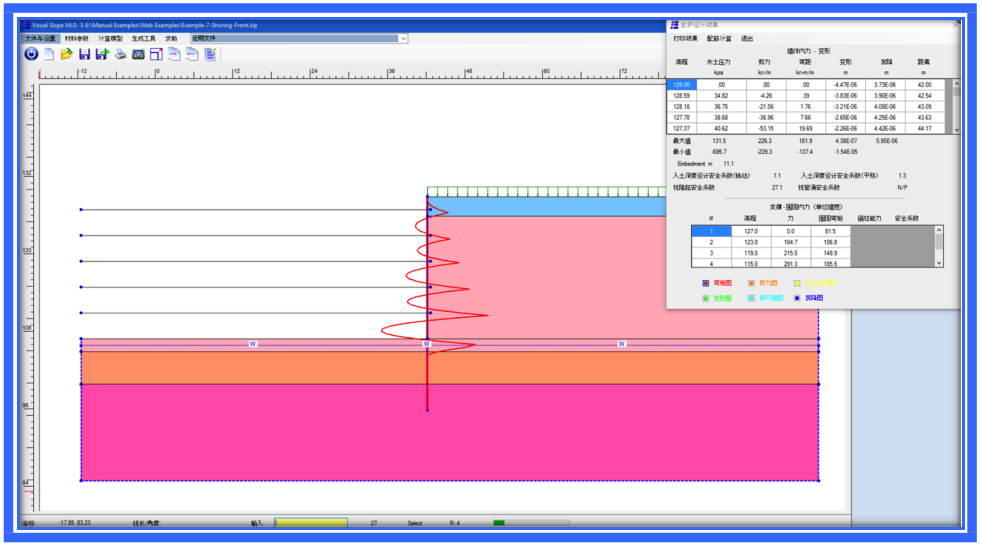Click the save-as disk icon with green arrow
Screen dimensions: 981x546
click(x=102, y=54)
